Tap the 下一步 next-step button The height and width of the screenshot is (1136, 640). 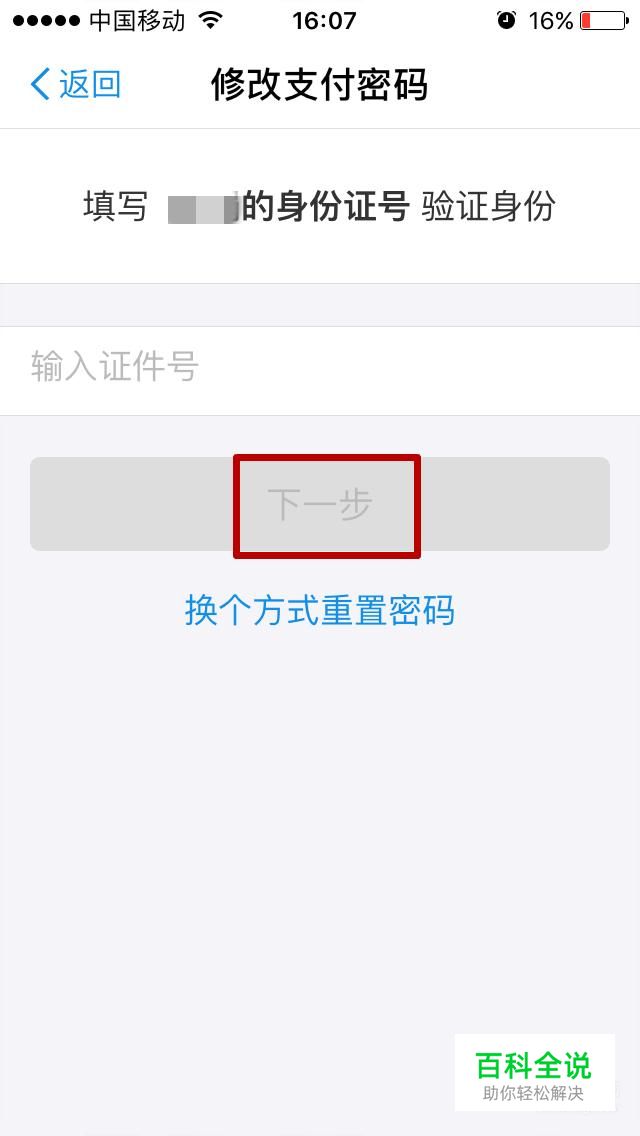(320, 504)
